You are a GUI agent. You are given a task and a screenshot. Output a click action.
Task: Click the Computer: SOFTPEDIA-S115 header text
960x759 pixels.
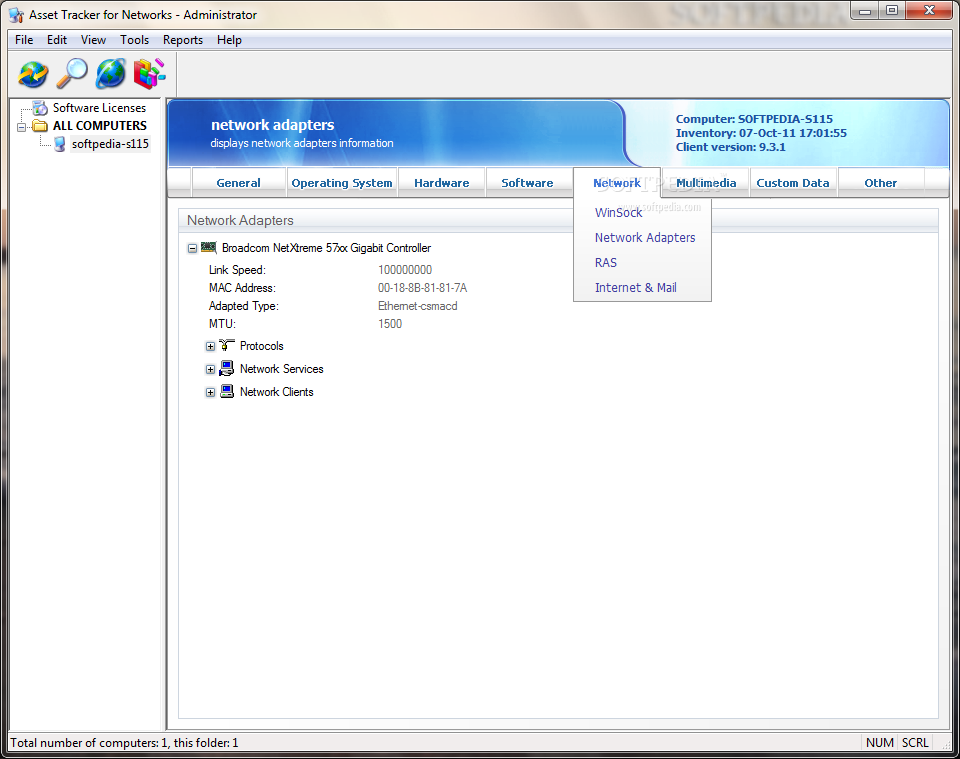point(754,119)
